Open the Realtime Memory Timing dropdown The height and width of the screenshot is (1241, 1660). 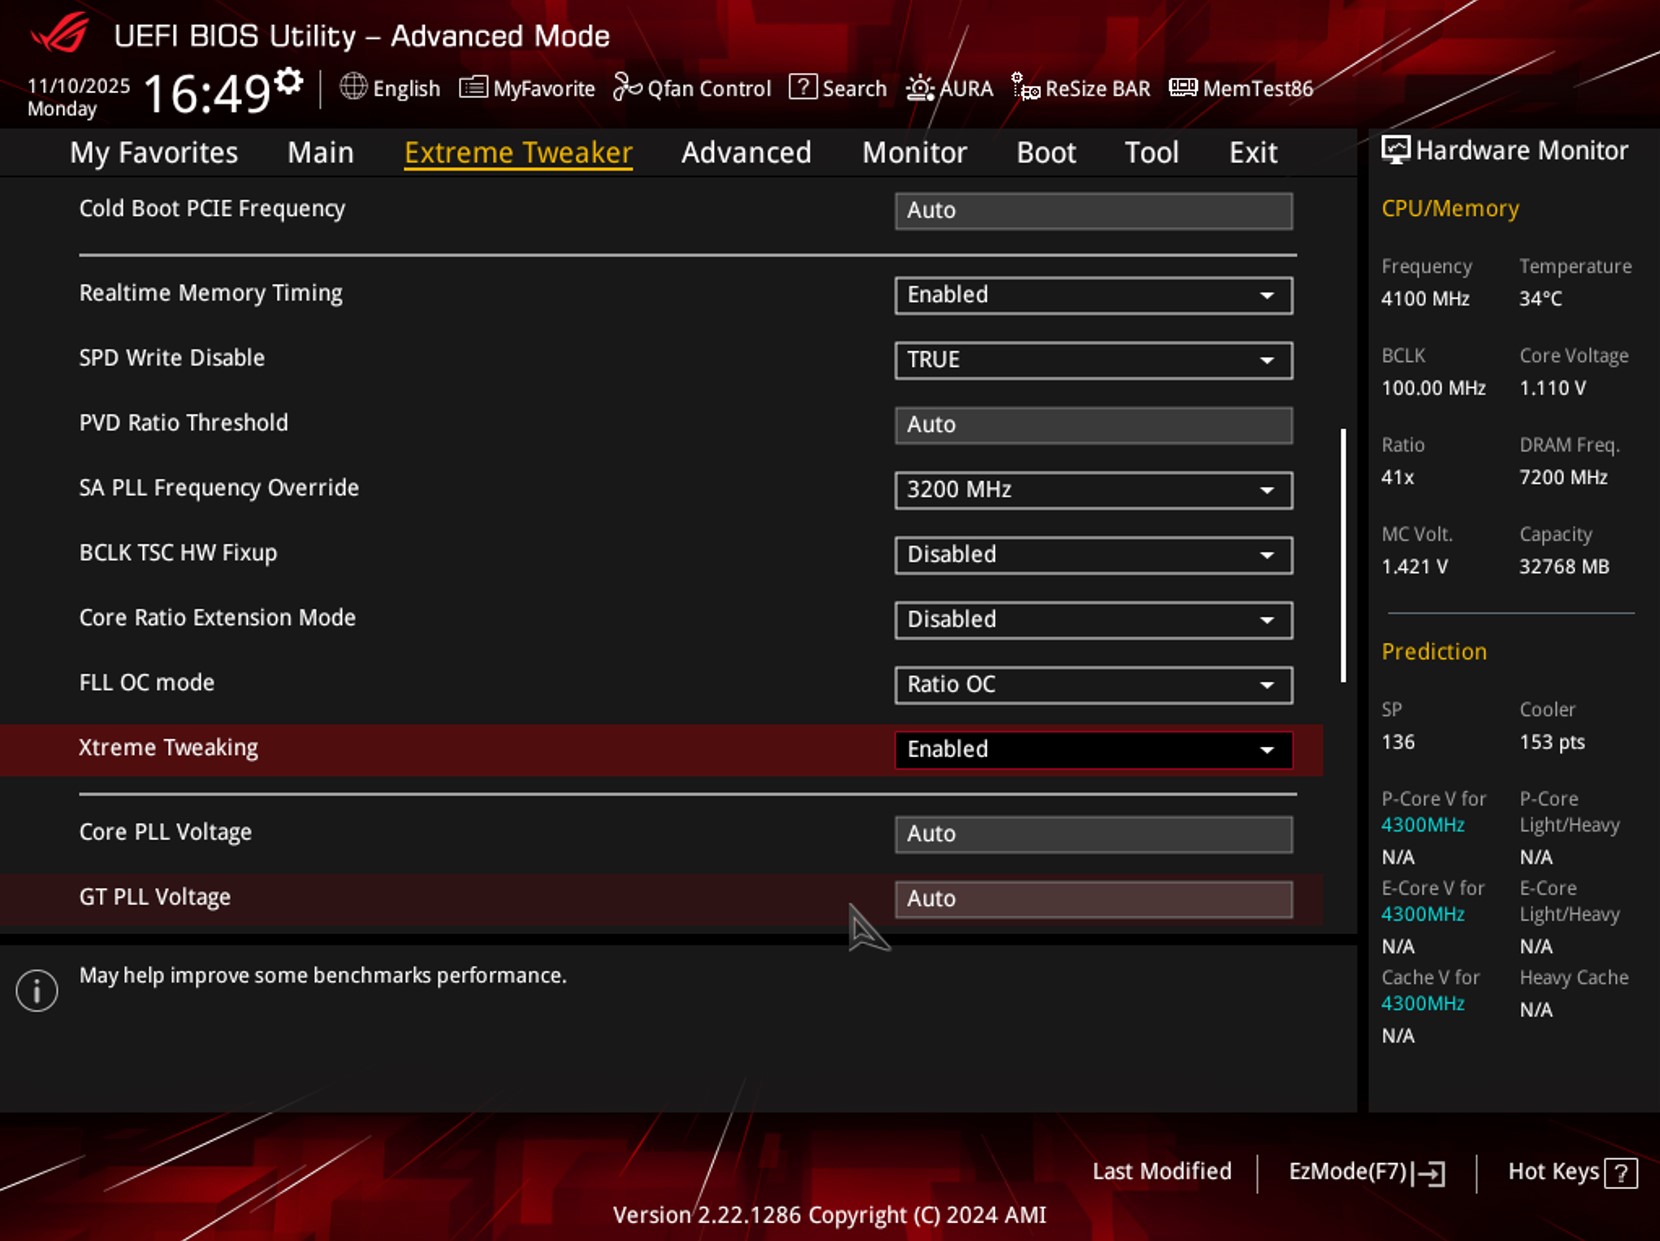point(1093,295)
